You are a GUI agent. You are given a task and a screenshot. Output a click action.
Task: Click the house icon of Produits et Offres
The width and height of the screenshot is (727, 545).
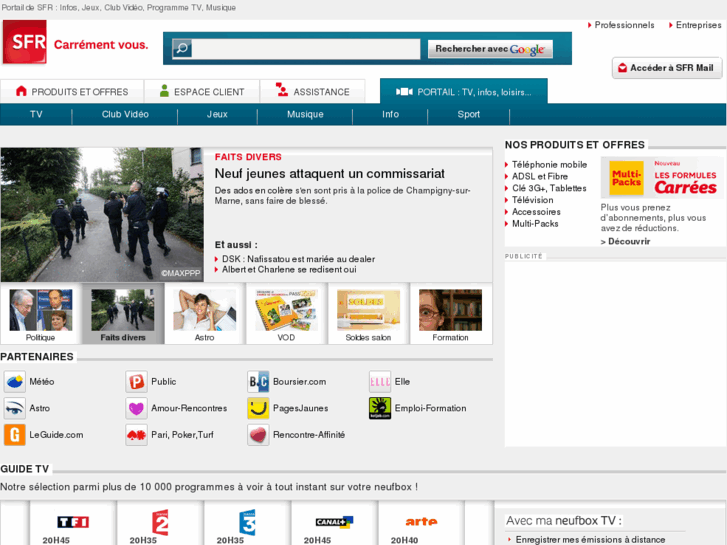click(21, 91)
